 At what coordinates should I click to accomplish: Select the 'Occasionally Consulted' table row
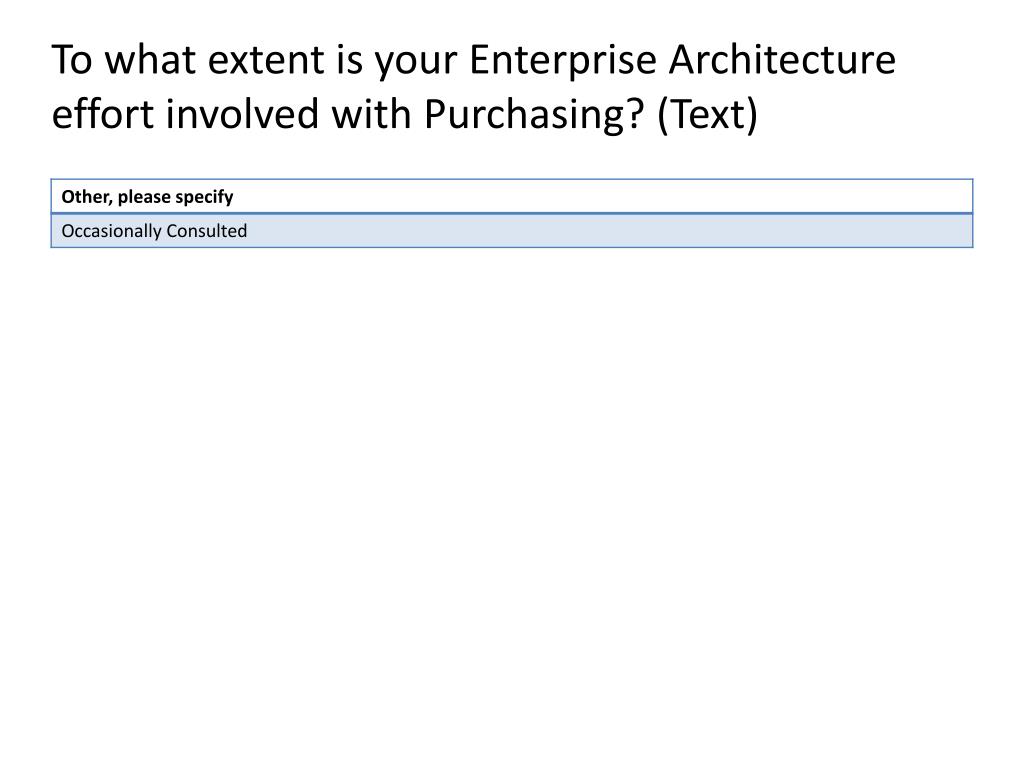click(512, 231)
